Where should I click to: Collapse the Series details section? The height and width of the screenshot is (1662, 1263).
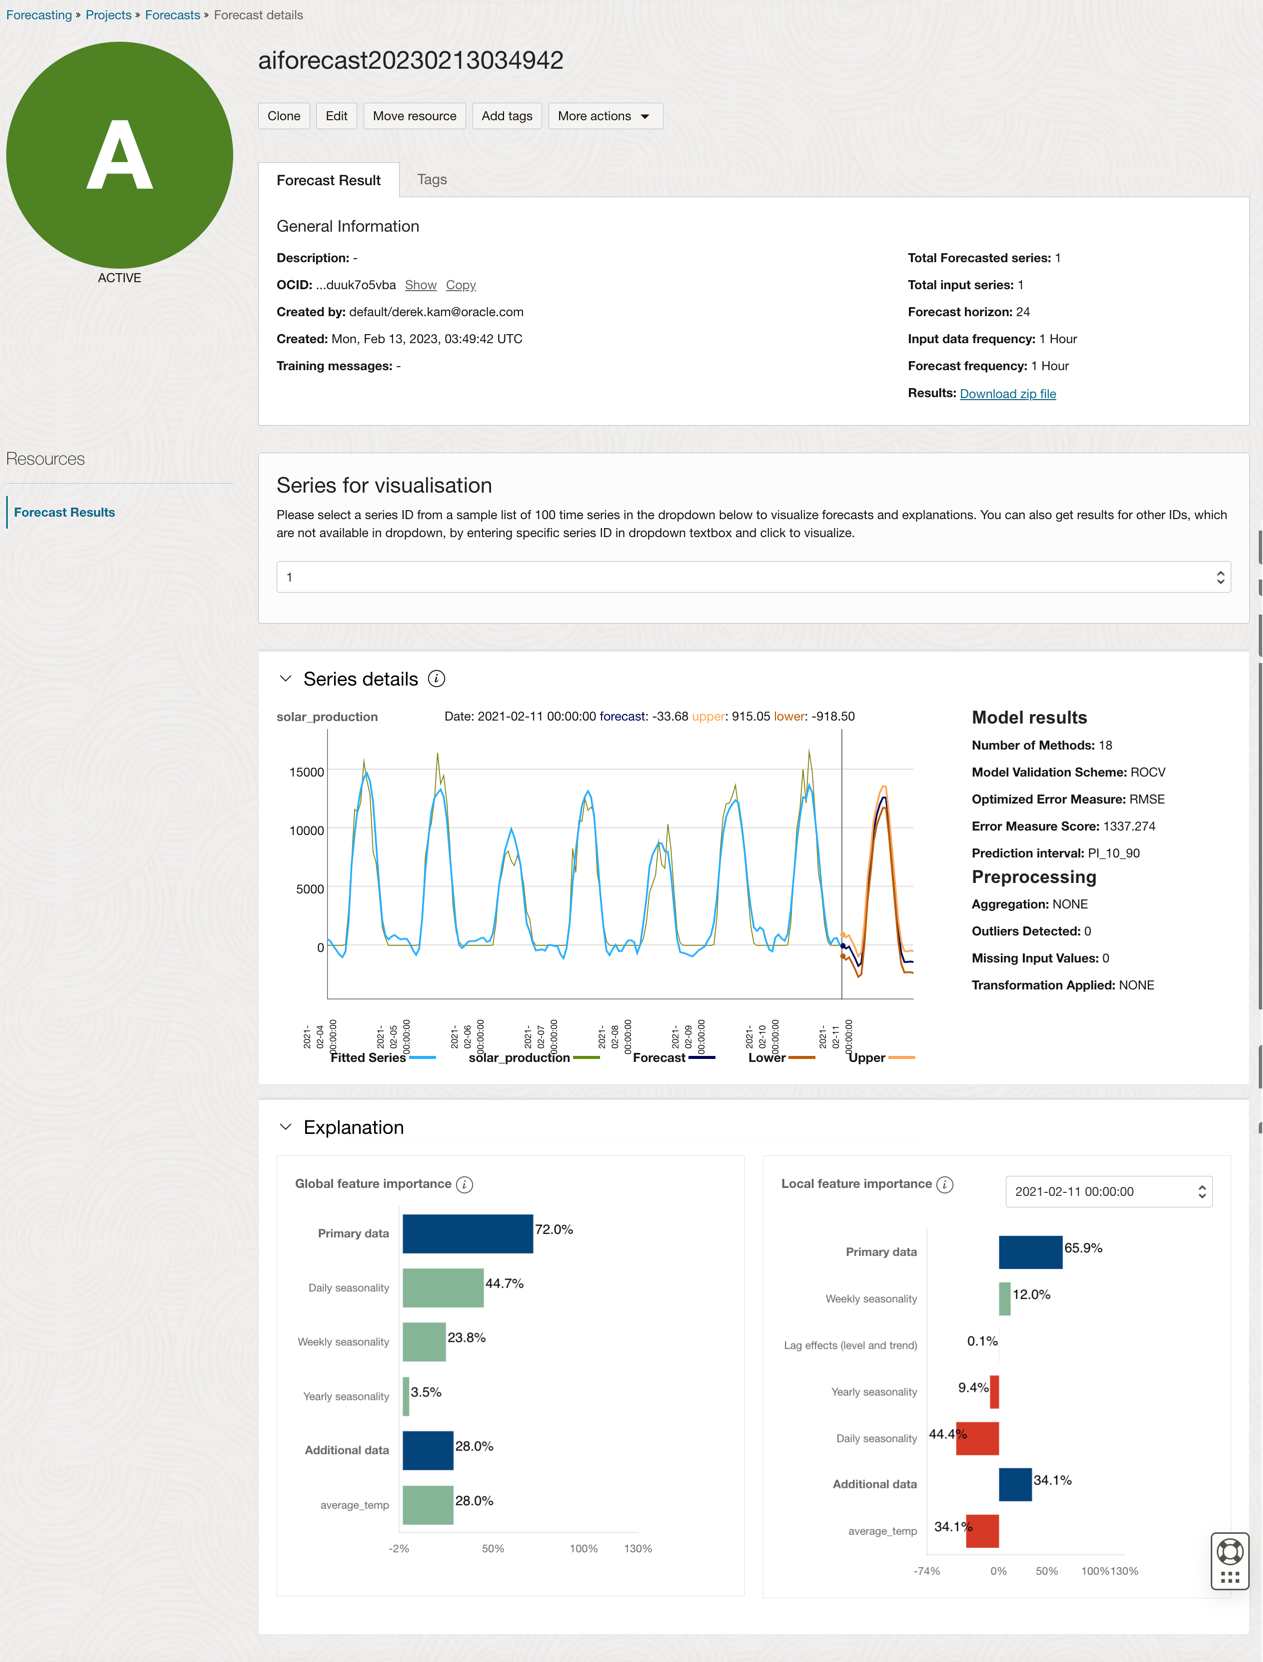[x=286, y=679]
